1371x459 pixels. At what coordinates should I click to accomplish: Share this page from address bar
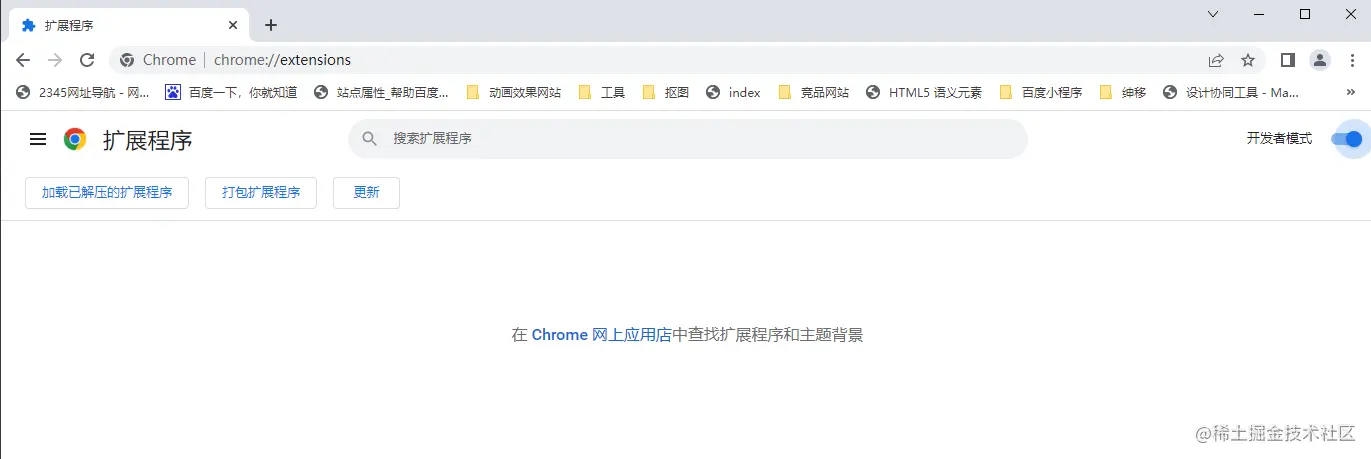(1216, 60)
